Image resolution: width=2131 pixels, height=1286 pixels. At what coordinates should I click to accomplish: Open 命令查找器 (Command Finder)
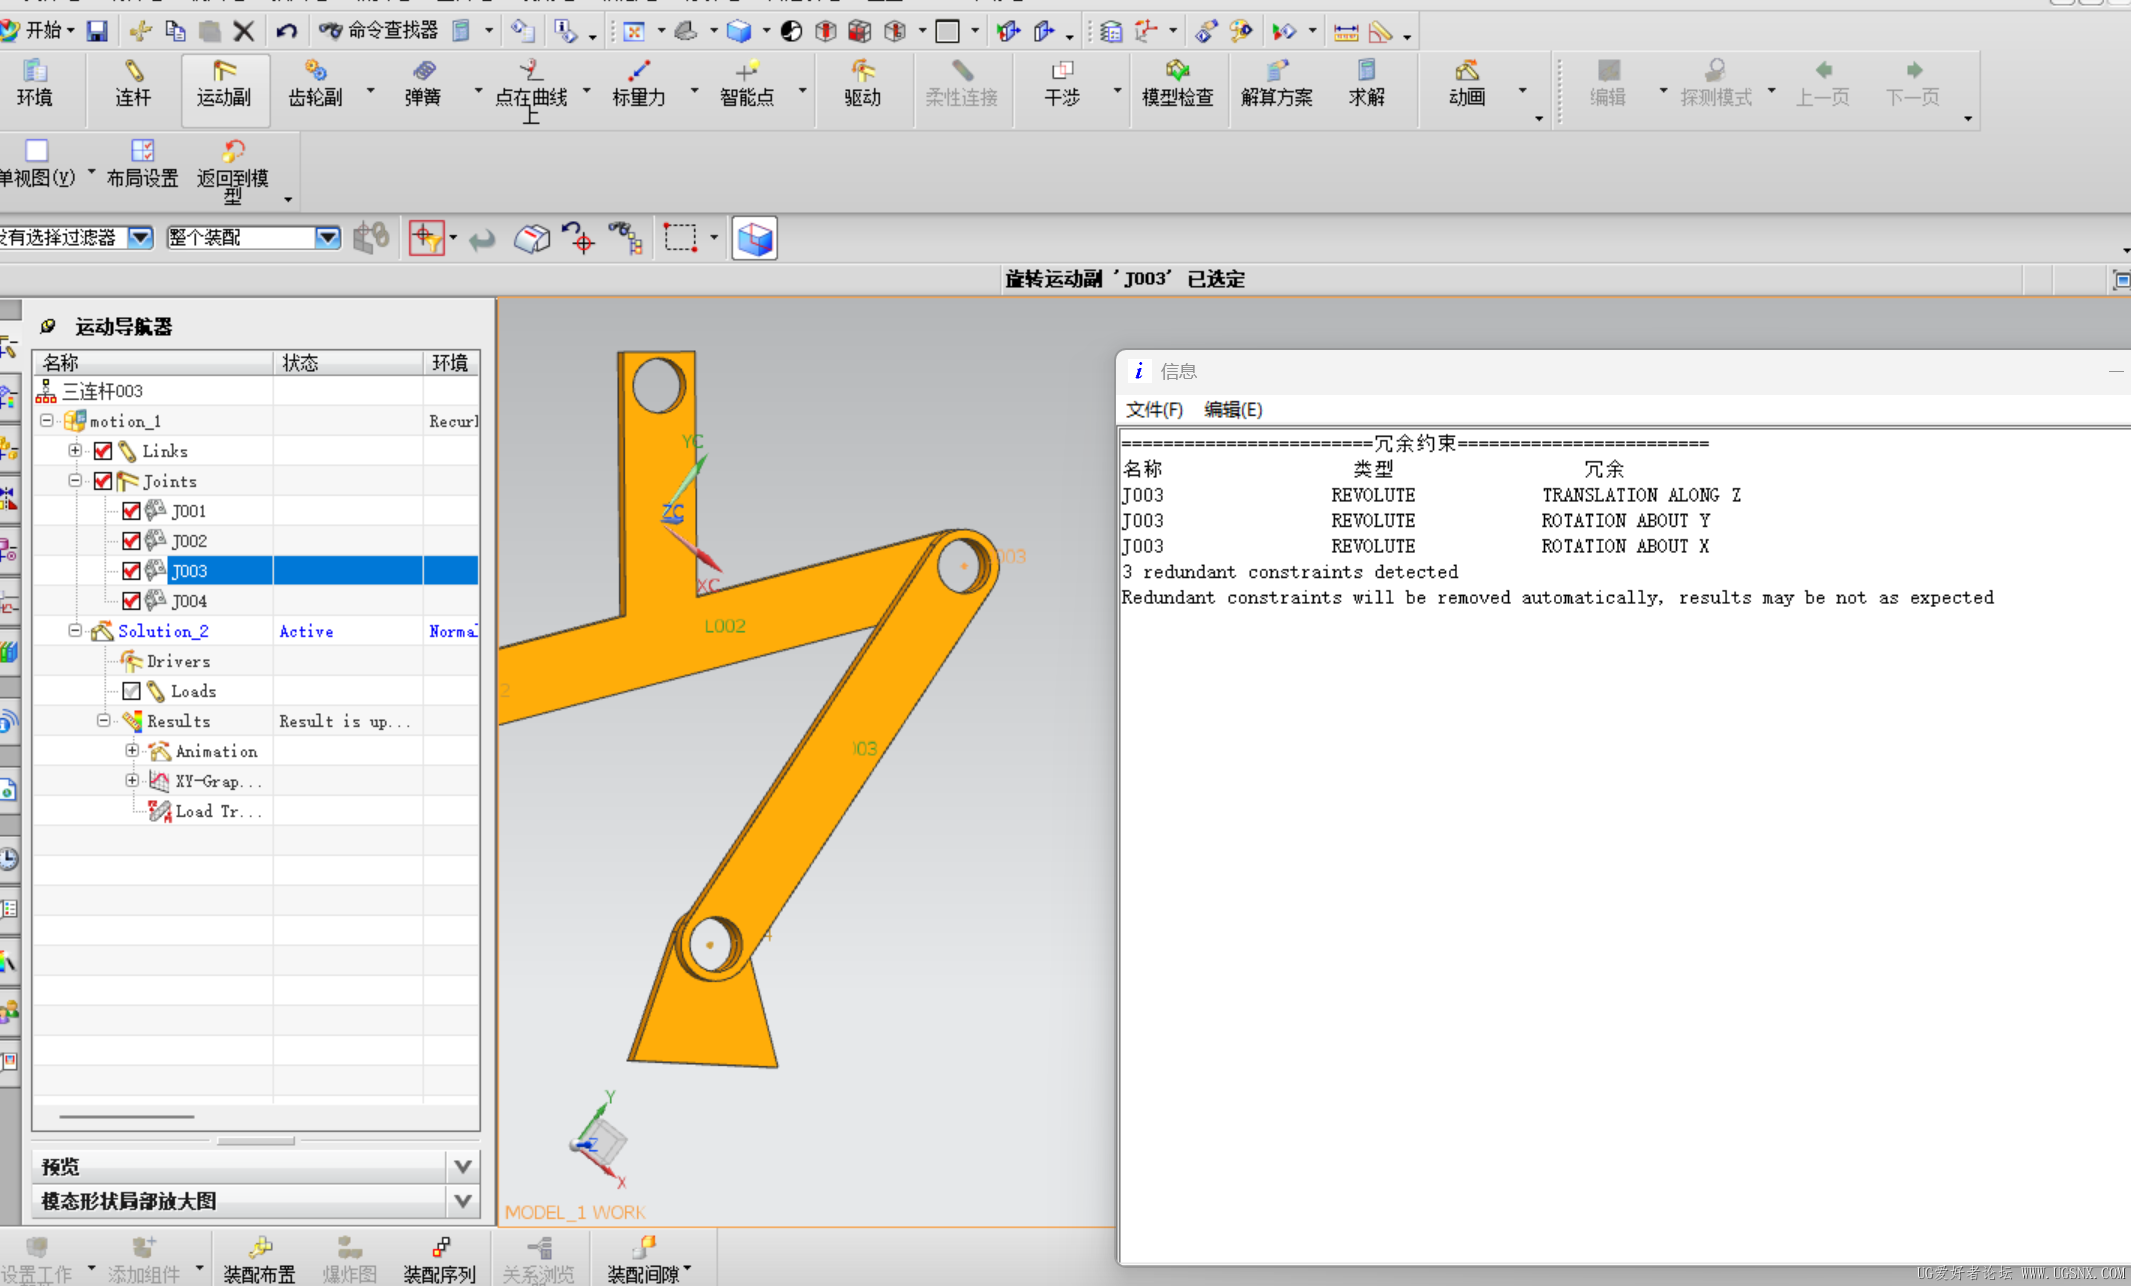tap(379, 31)
